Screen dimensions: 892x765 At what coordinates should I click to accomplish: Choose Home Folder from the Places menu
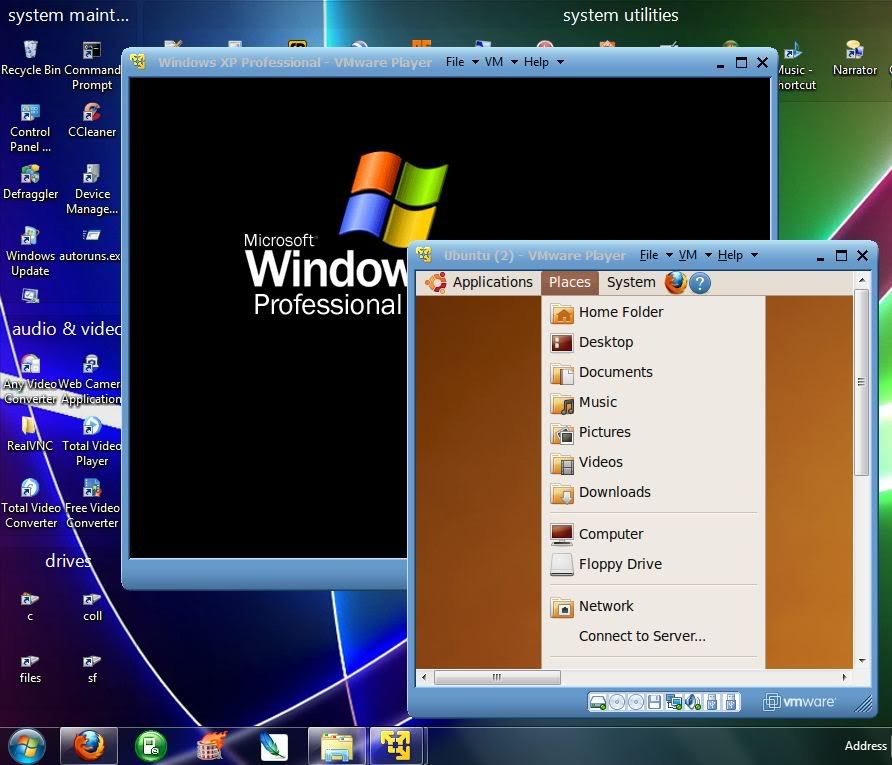coord(620,312)
